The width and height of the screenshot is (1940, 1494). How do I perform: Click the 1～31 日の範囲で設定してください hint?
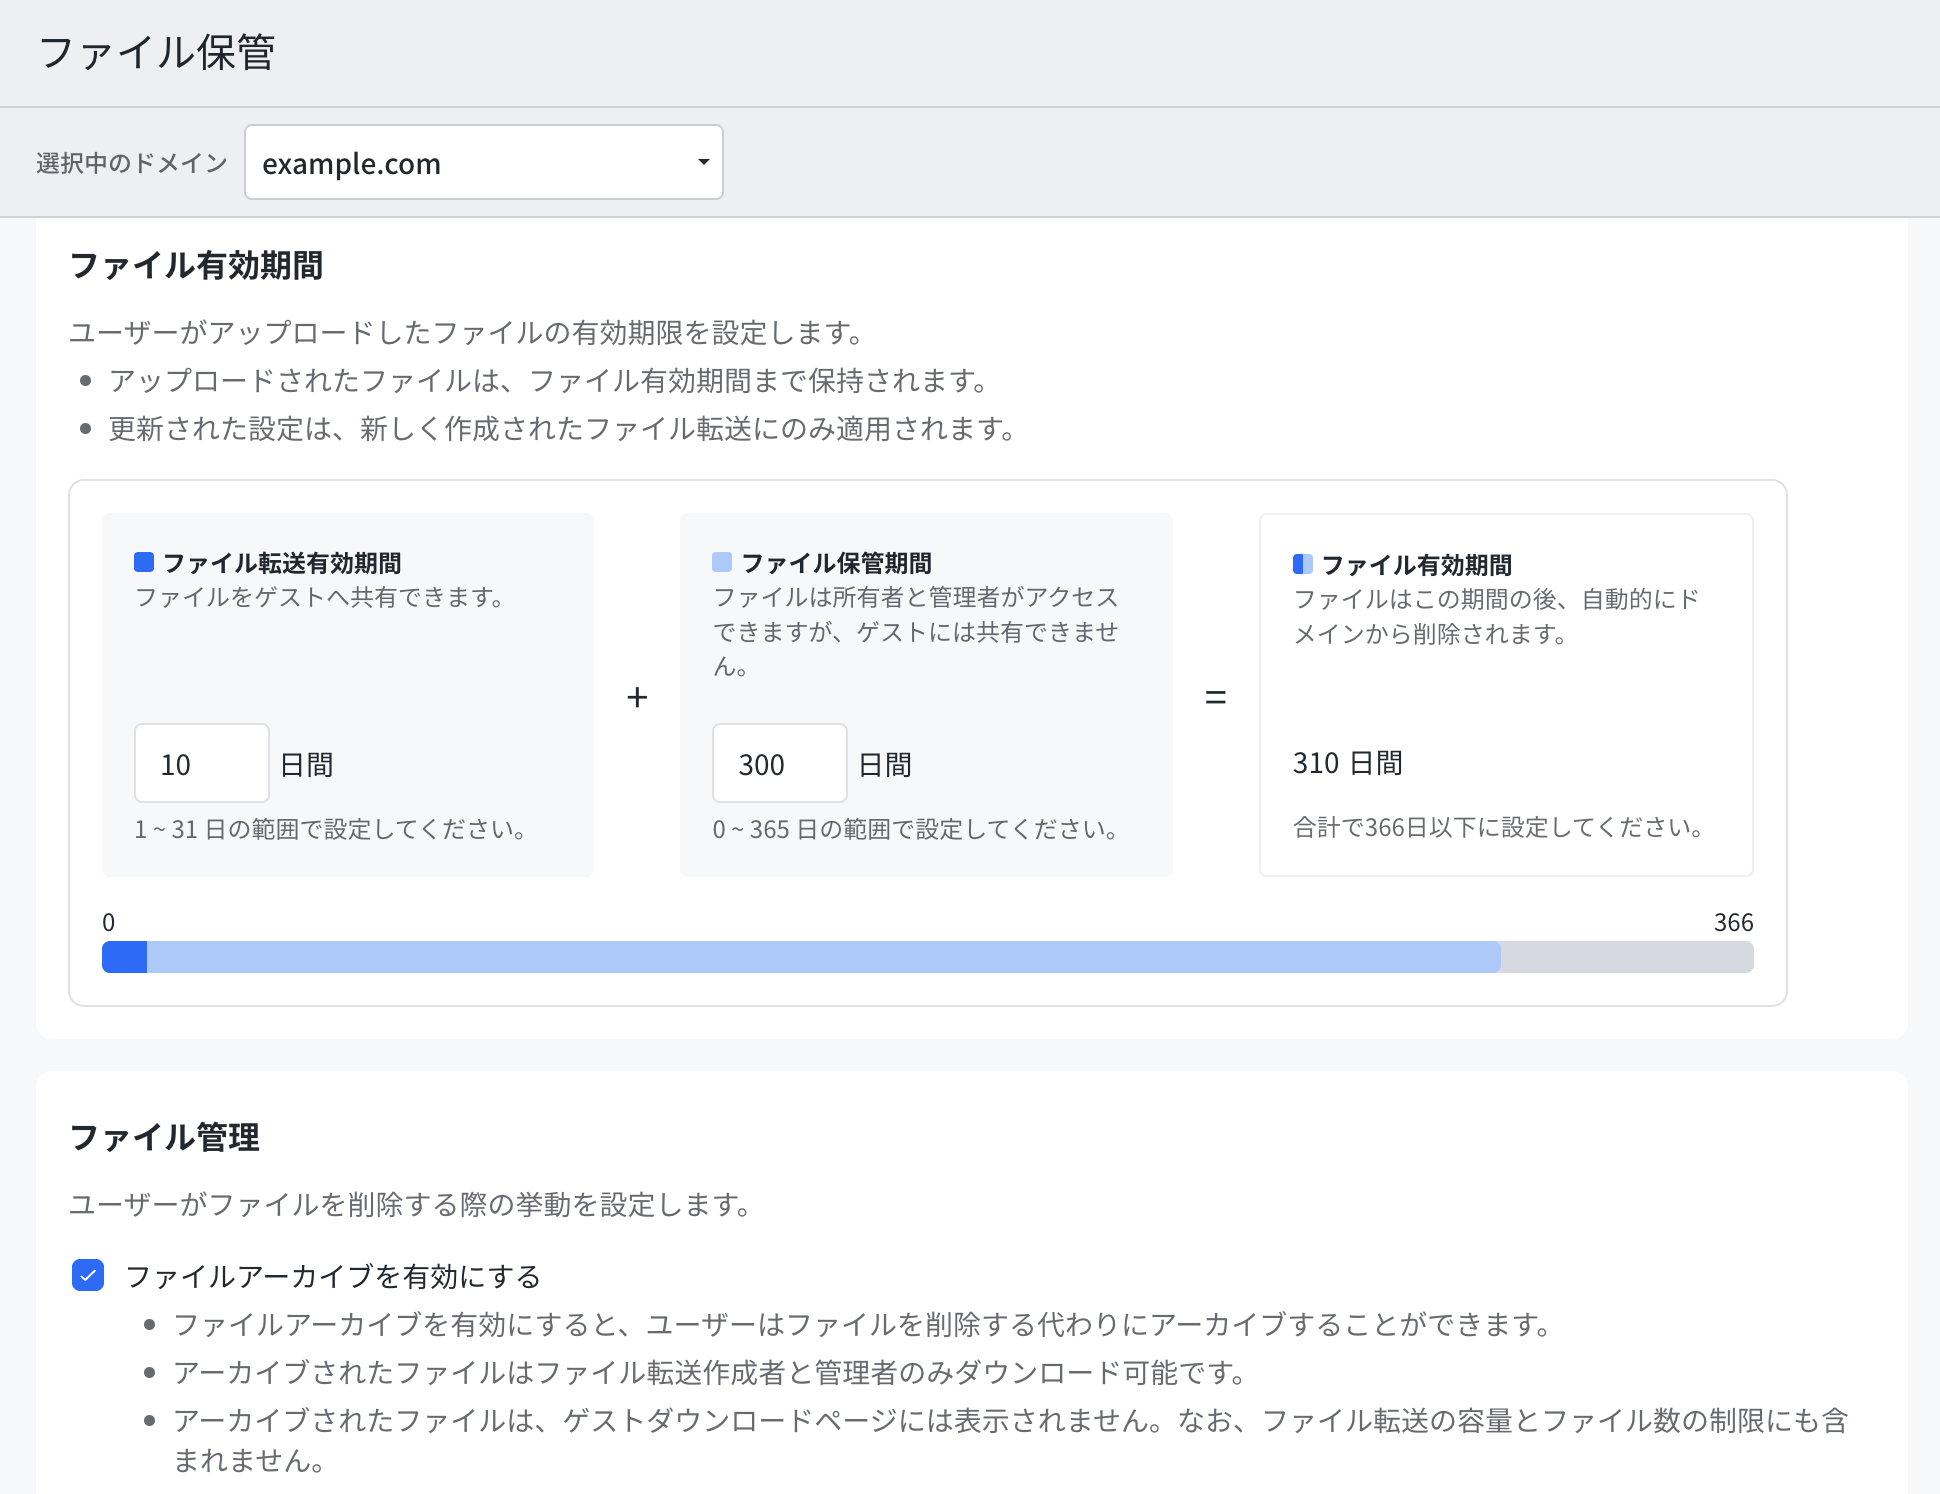pos(331,829)
